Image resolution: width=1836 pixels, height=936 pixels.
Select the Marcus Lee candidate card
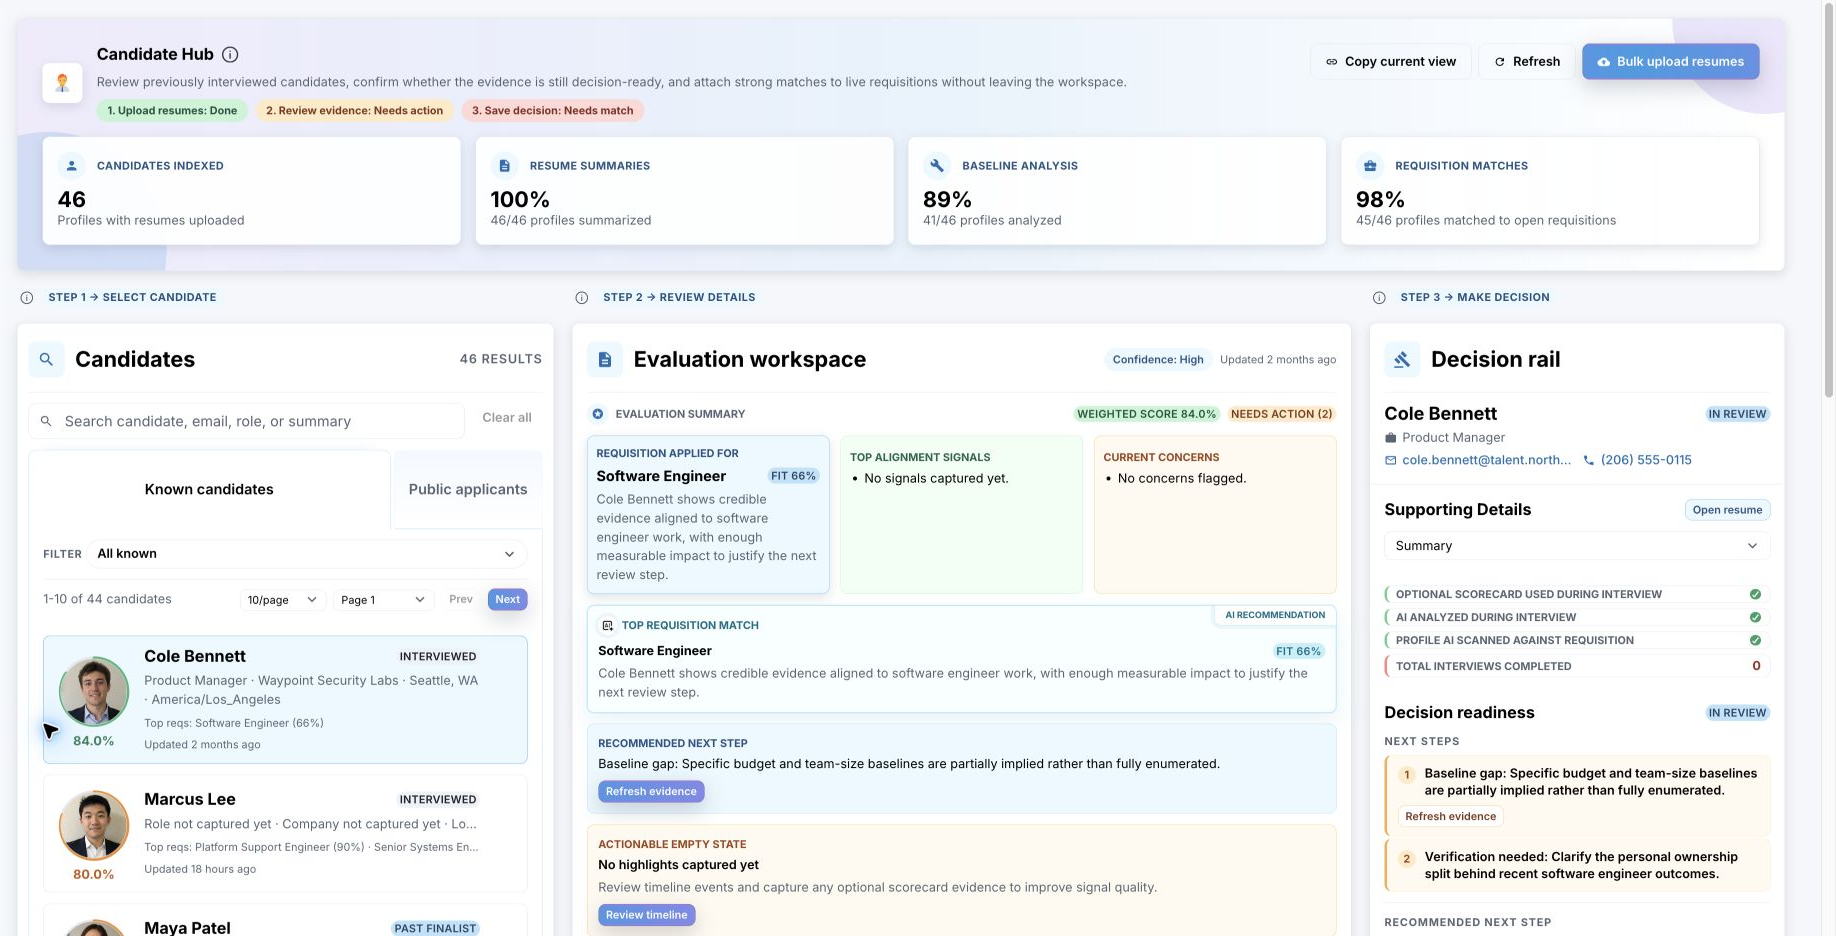click(x=285, y=833)
